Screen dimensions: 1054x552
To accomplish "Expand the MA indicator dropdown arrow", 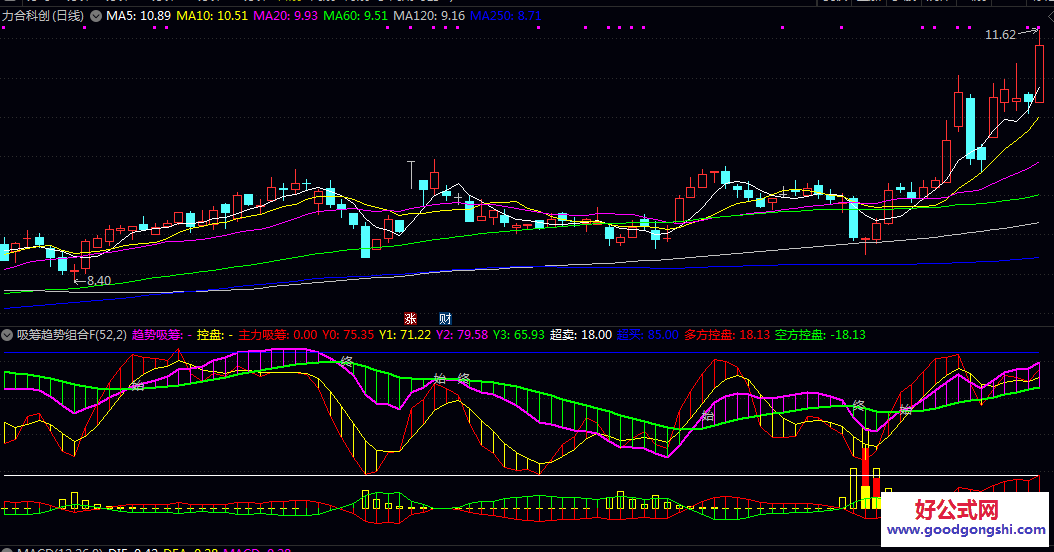I will 96,16.
